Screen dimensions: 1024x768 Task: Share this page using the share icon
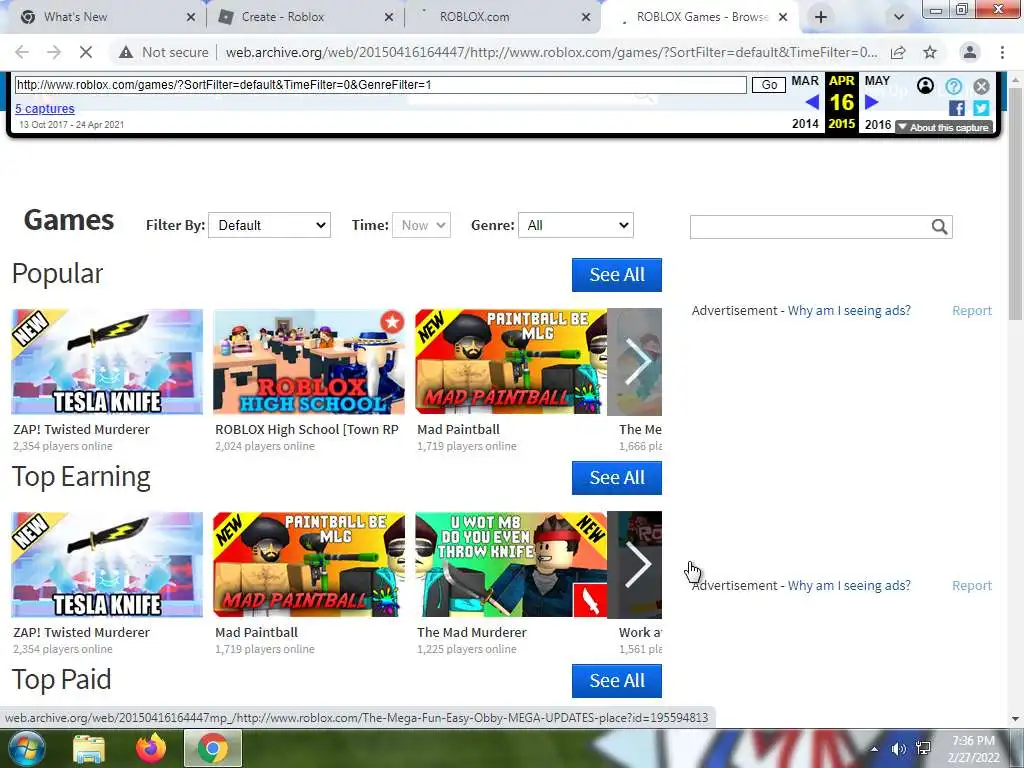click(898, 52)
